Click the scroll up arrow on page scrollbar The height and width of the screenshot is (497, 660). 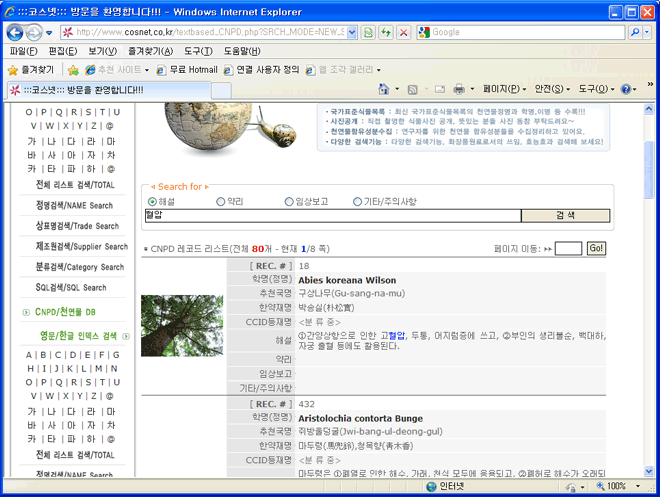point(649,109)
